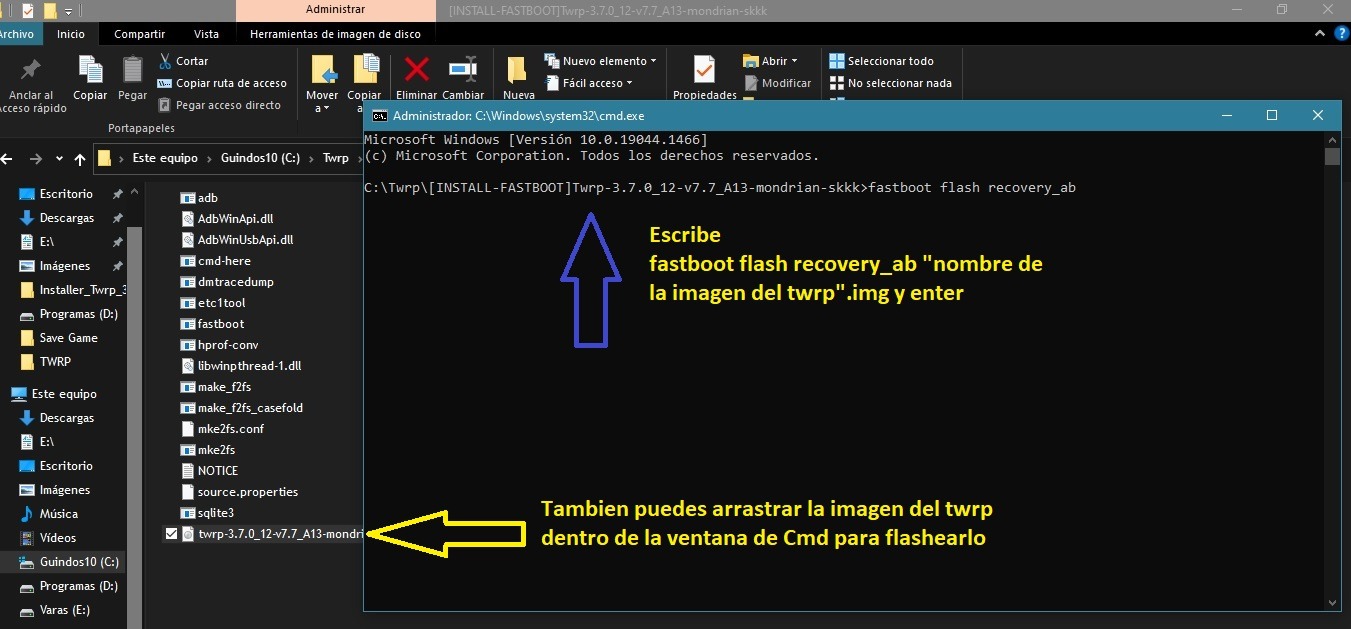Open the Mover a folder icon
The height and width of the screenshot is (629, 1351).
tap(323, 70)
